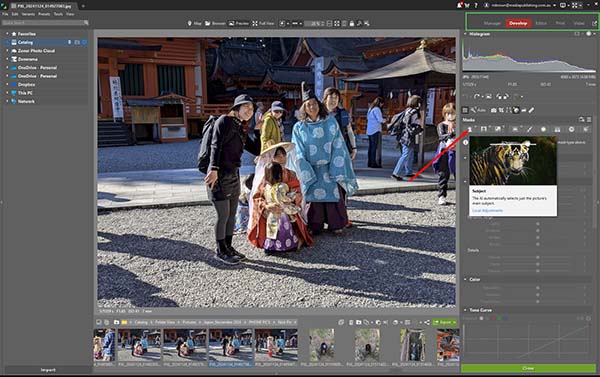Add a new tab with the plus icon
This screenshot has width=600, height=377.
pyautogui.click(x=83, y=6)
